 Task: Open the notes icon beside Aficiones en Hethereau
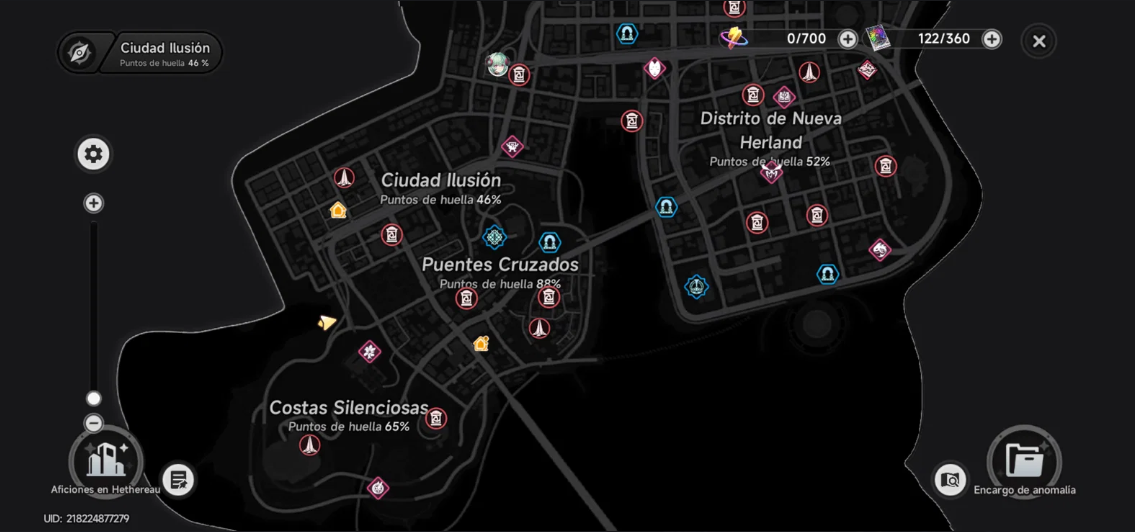click(x=178, y=479)
